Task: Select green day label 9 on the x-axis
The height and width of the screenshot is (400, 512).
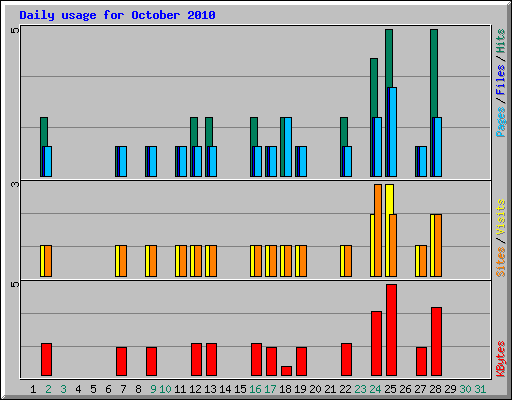Action: click(153, 389)
